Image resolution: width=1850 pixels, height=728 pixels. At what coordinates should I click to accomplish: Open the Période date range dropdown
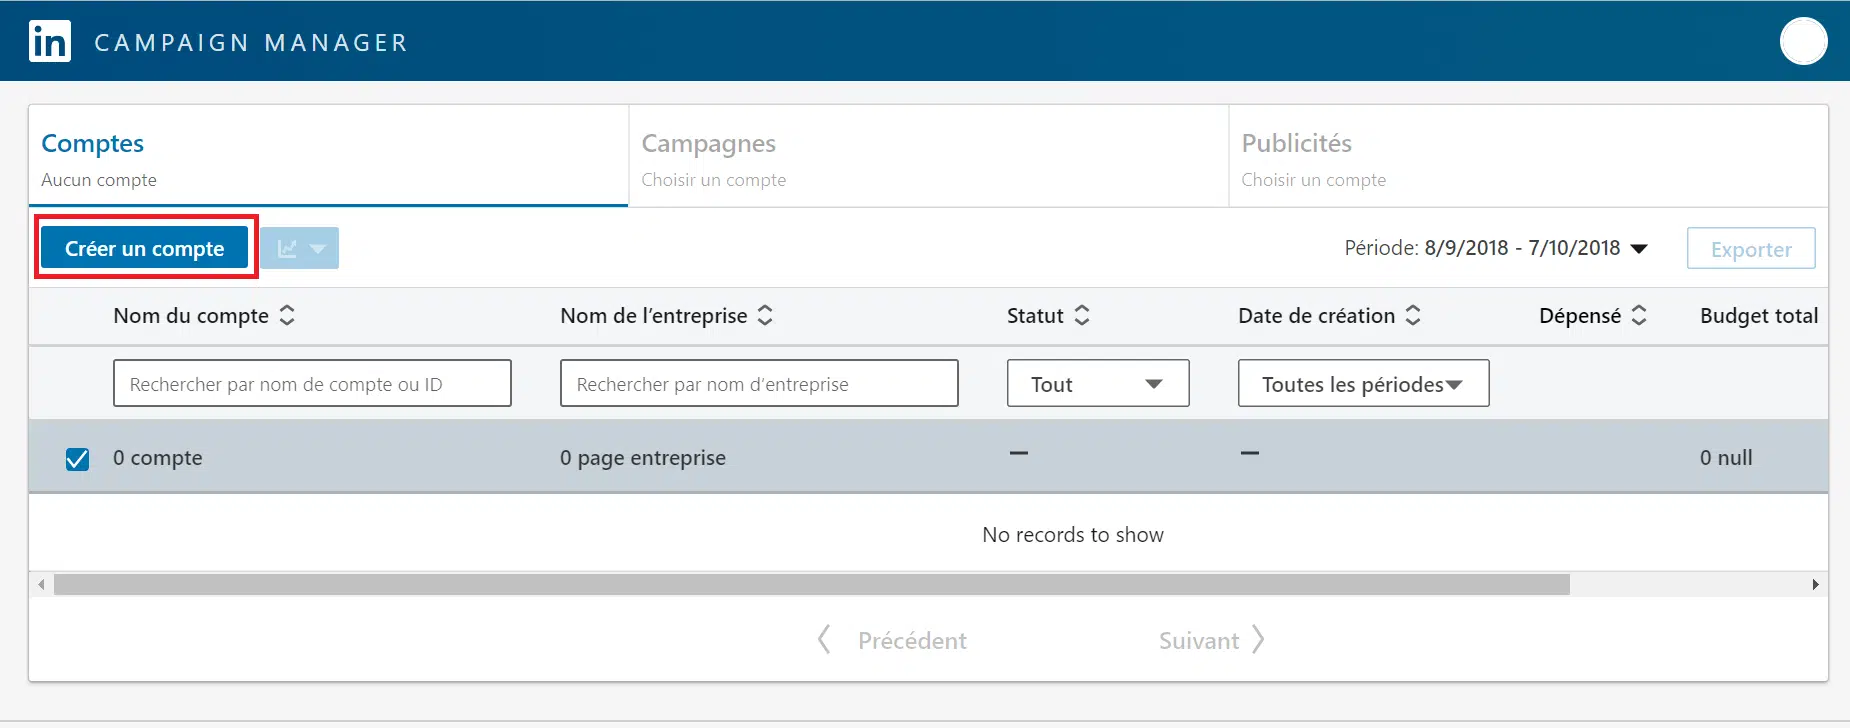coord(1495,248)
